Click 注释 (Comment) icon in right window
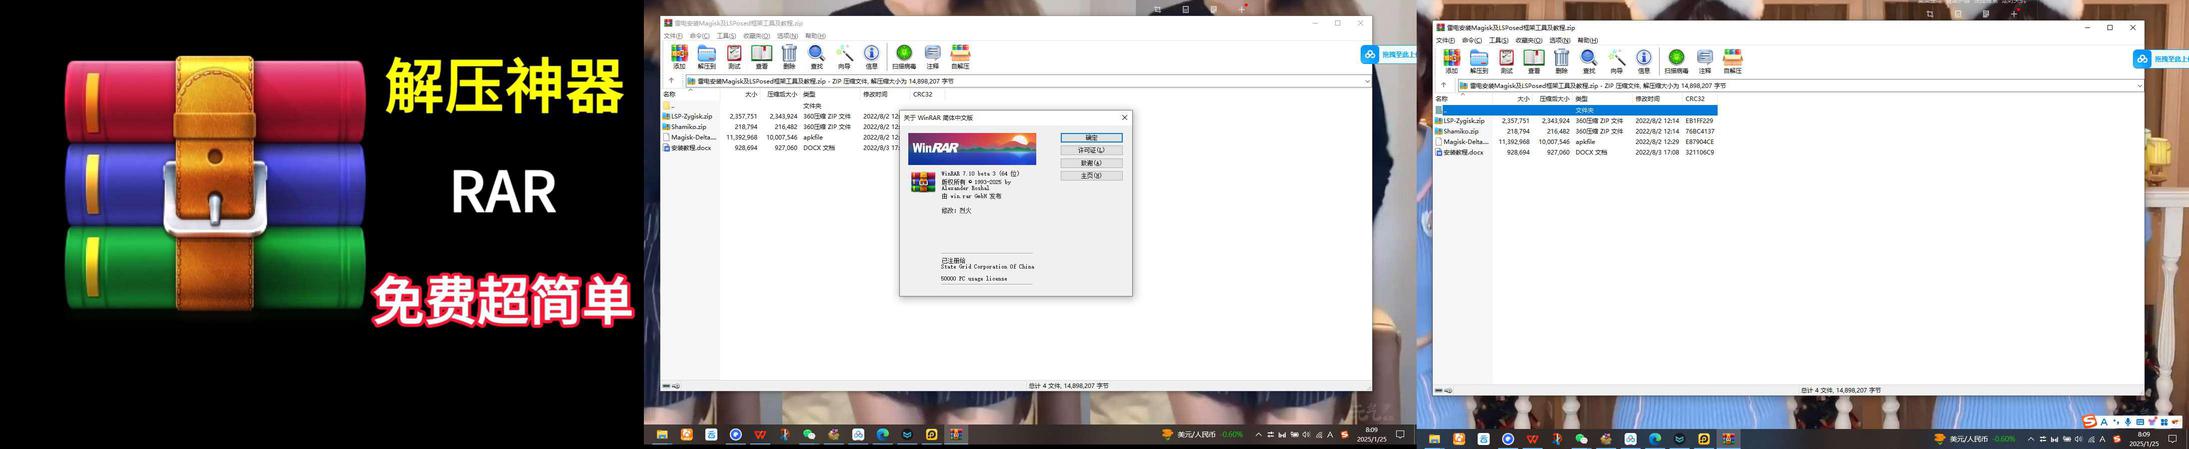This screenshot has width=2189, height=449. 1705,60
